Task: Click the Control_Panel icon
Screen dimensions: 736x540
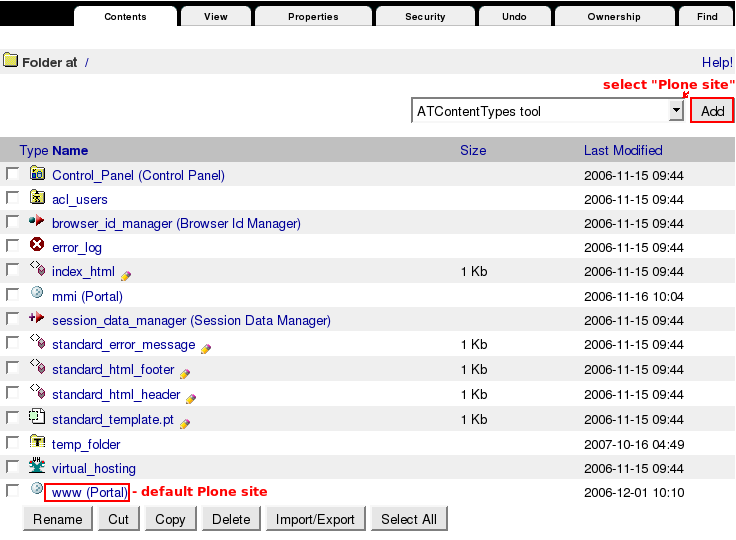Action: pyautogui.click(x=37, y=173)
